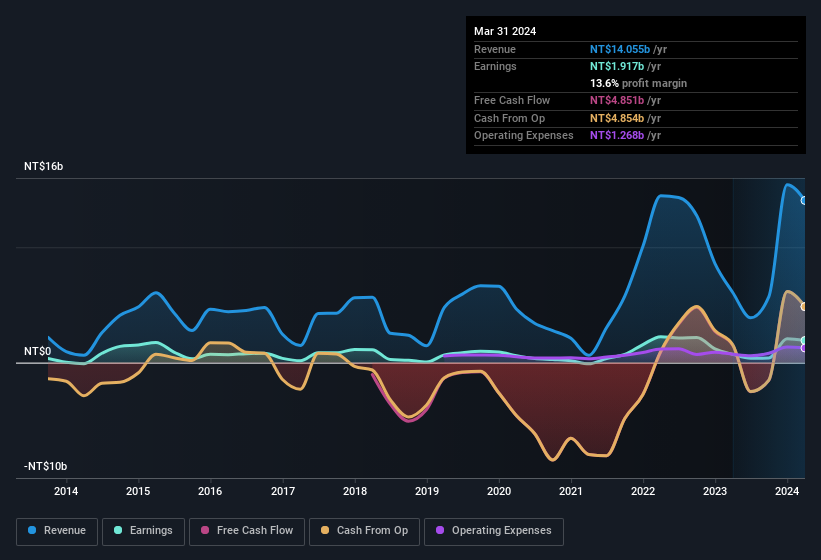Viewport: 821px width, 560px height.
Task: Click the blue Revenue legend dot
Action: click(x=33, y=530)
